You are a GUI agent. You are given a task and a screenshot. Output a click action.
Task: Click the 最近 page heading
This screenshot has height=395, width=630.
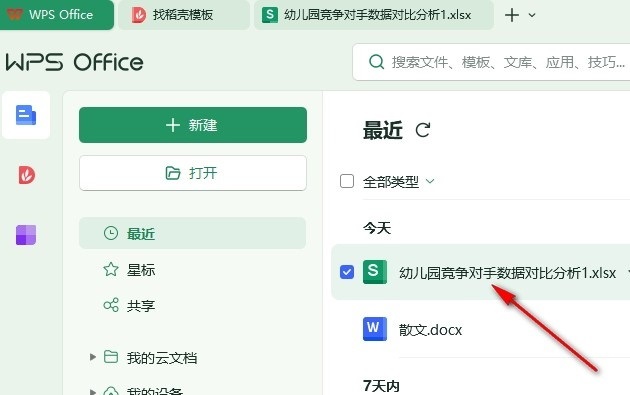(x=382, y=131)
